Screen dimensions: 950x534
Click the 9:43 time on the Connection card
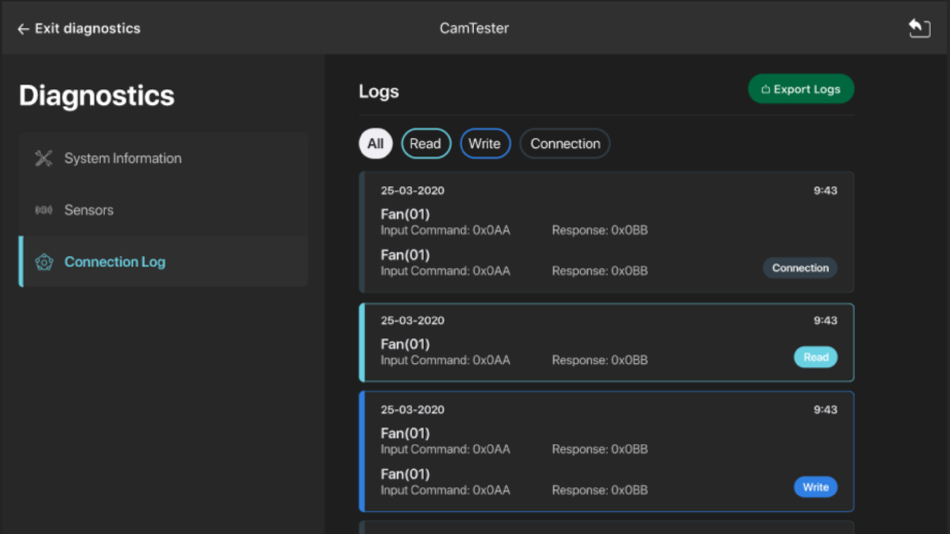pyautogui.click(x=825, y=190)
